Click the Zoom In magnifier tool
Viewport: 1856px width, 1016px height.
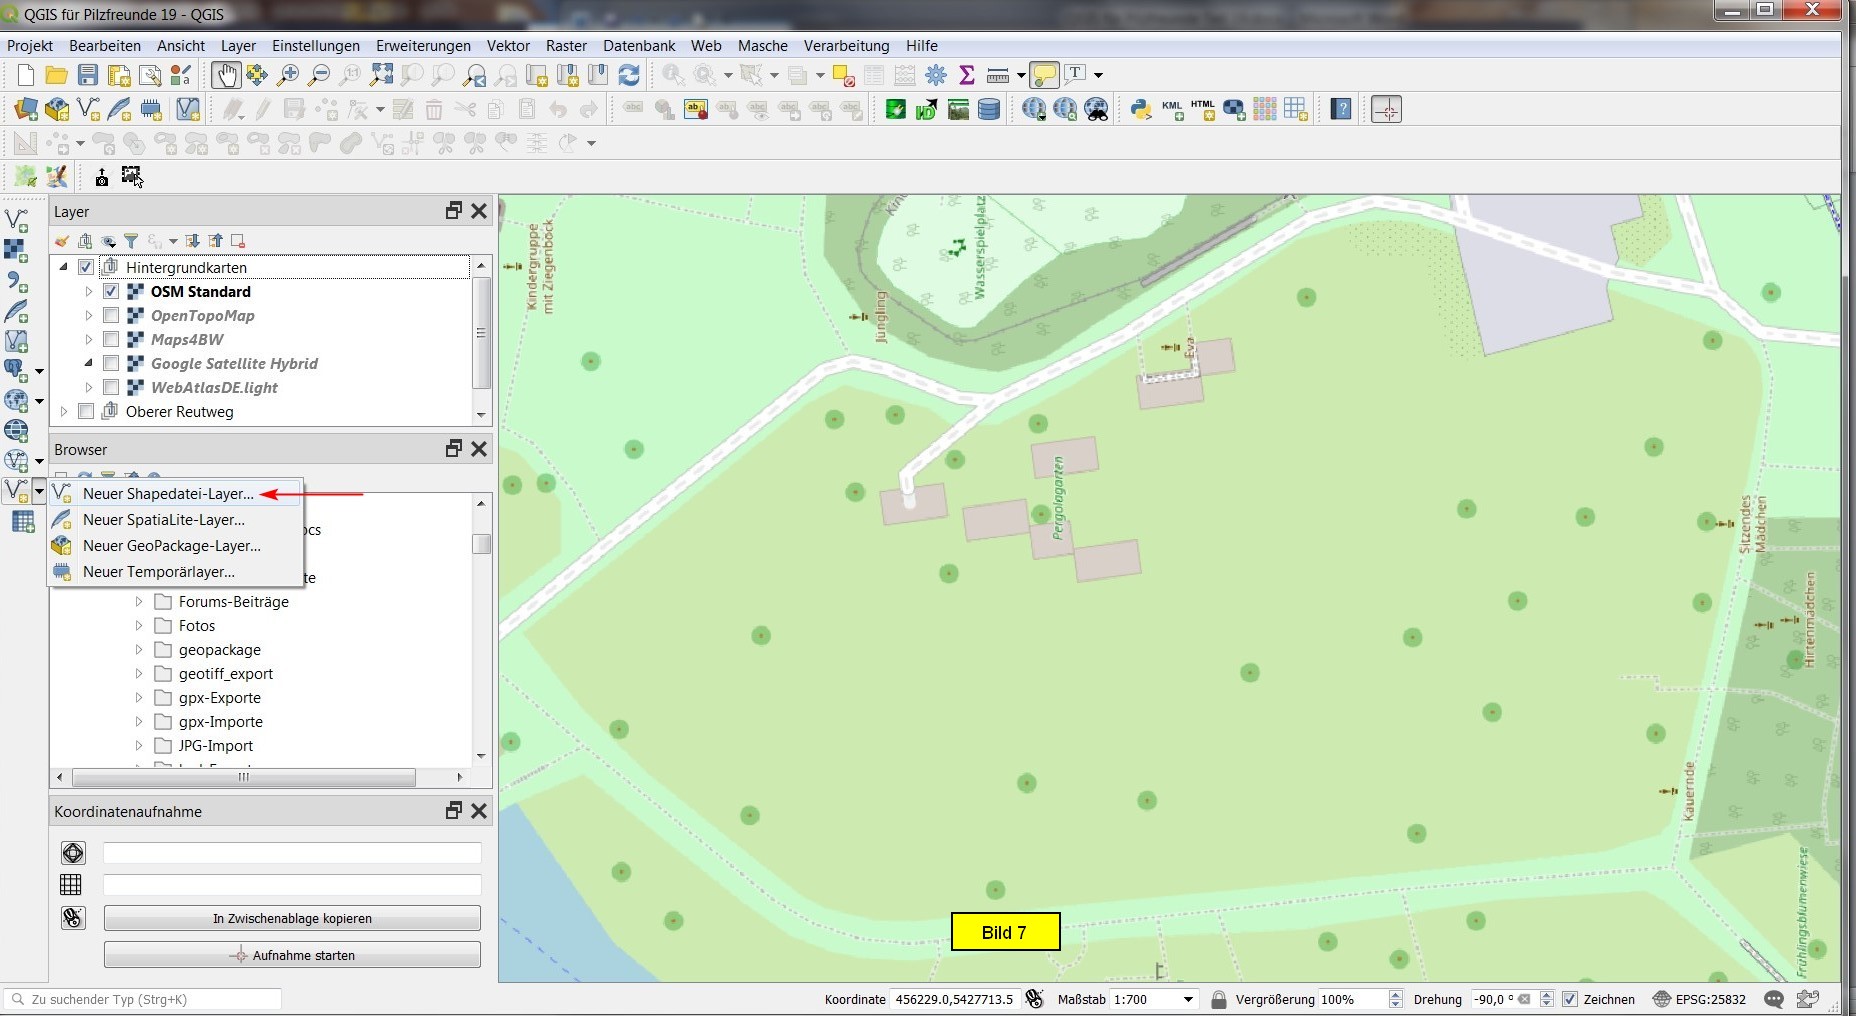click(288, 75)
